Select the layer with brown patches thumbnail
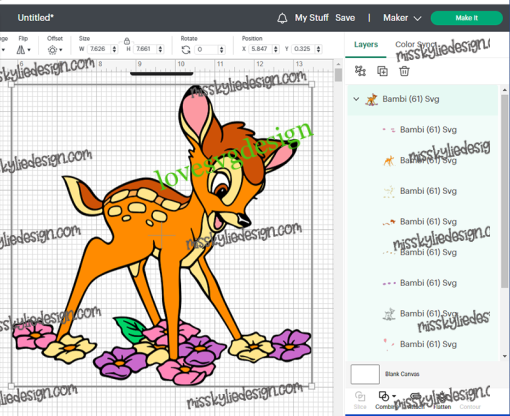 422,222
